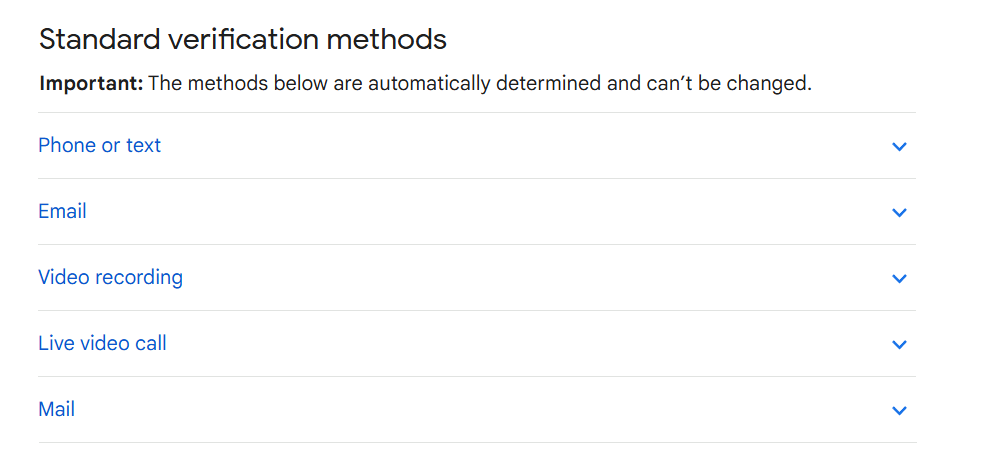Click the Mail method label
994x461 pixels.
click(x=56, y=410)
